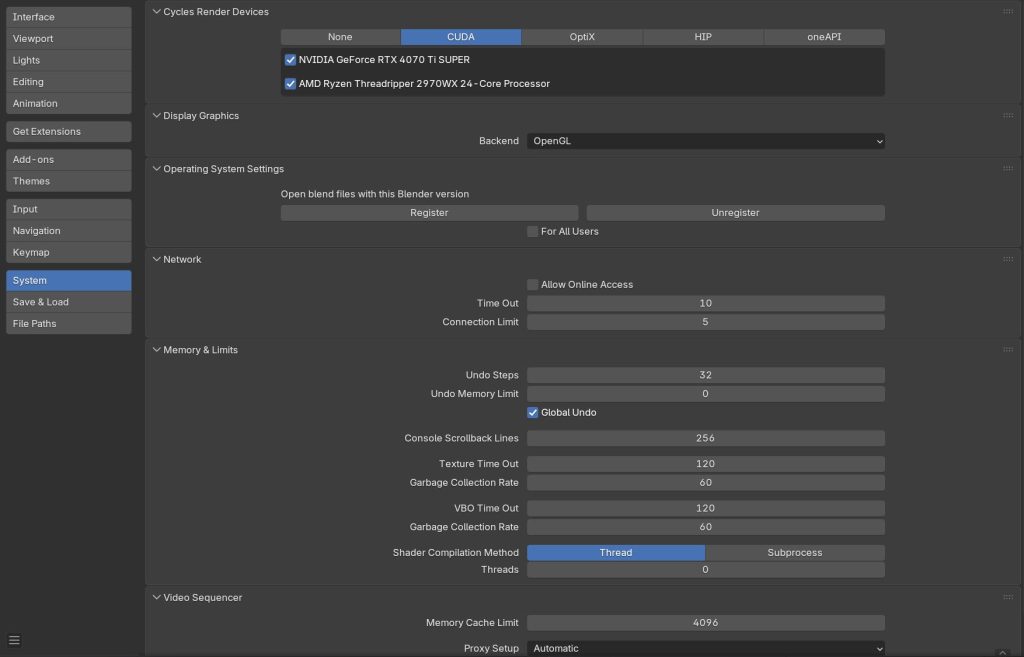This screenshot has width=1024, height=657.
Task: Click the Network panel drag handle icon
Action: pos(1008,259)
